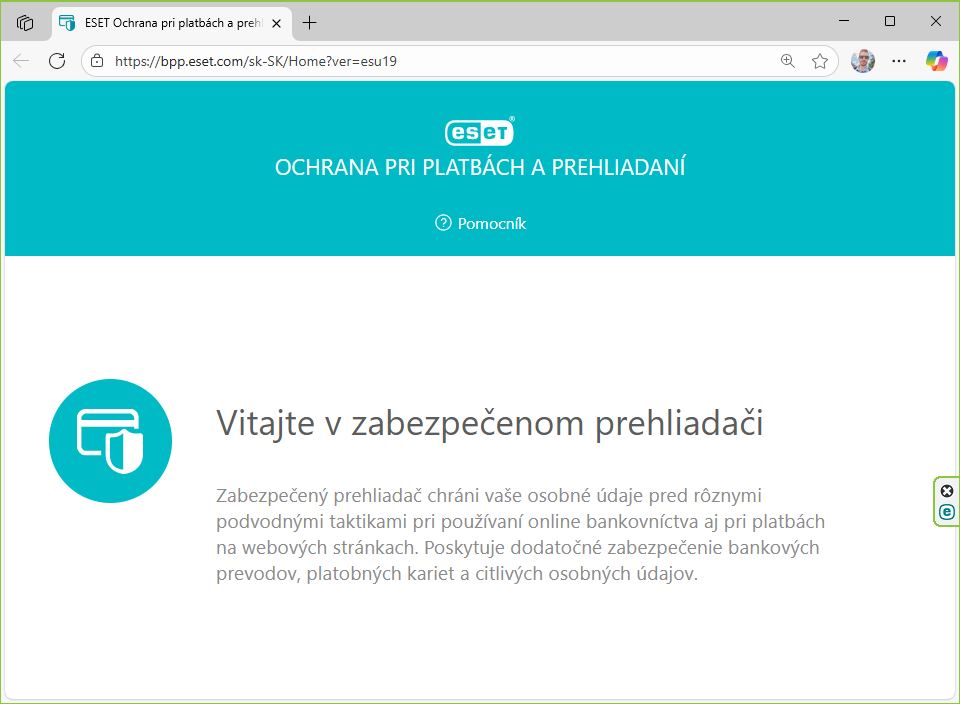Click the 'Vitajte v zabezpečenom prehliadači' heading
Viewport: 960px width, 704px height.
490,423
